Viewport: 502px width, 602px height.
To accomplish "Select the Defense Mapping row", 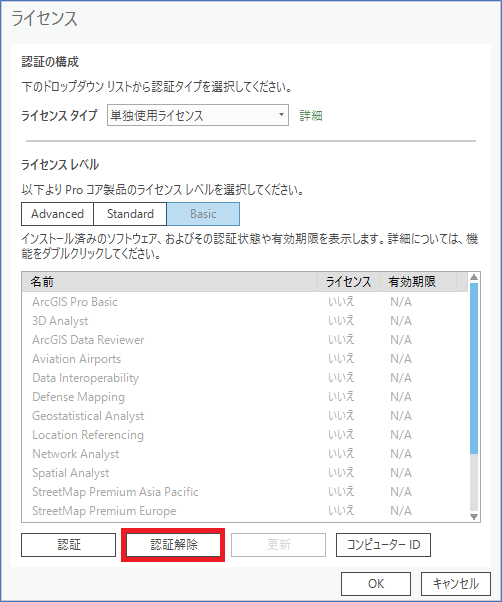I will coord(245,397).
